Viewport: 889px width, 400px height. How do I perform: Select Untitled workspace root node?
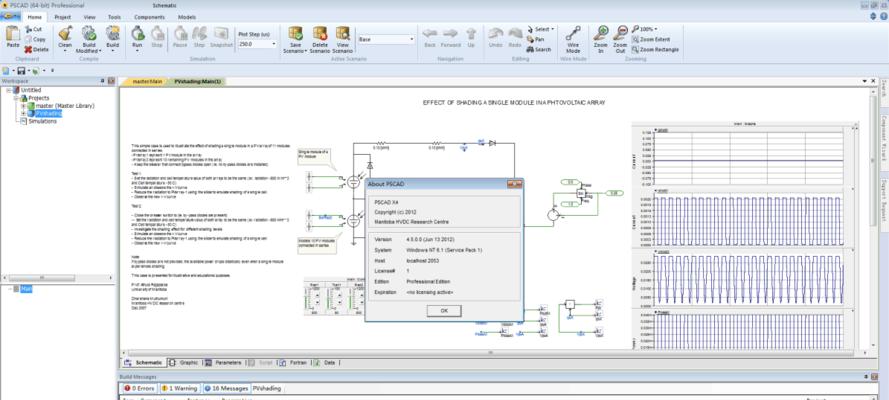31,90
